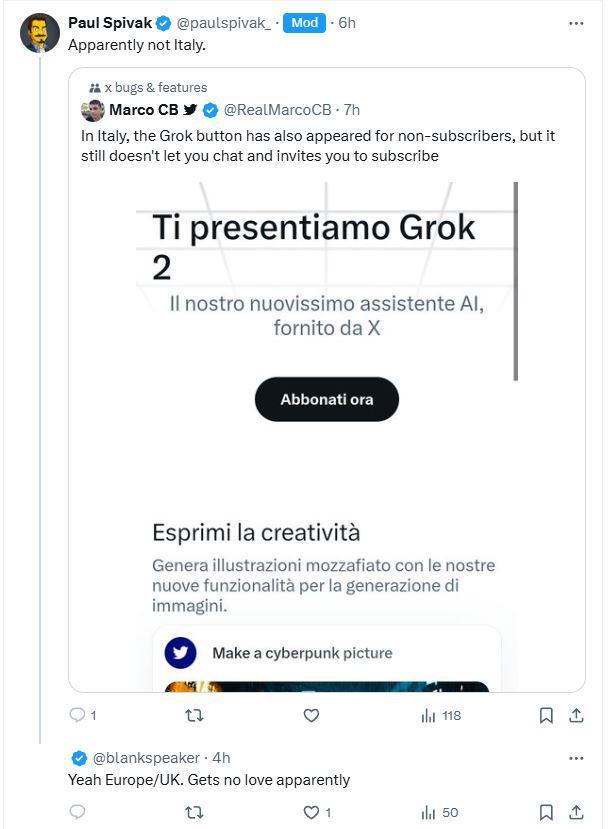Image resolution: width=612 pixels, height=829 pixels.
Task: Bookmark Paul Spivak's post
Action: (x=546, y=715)
